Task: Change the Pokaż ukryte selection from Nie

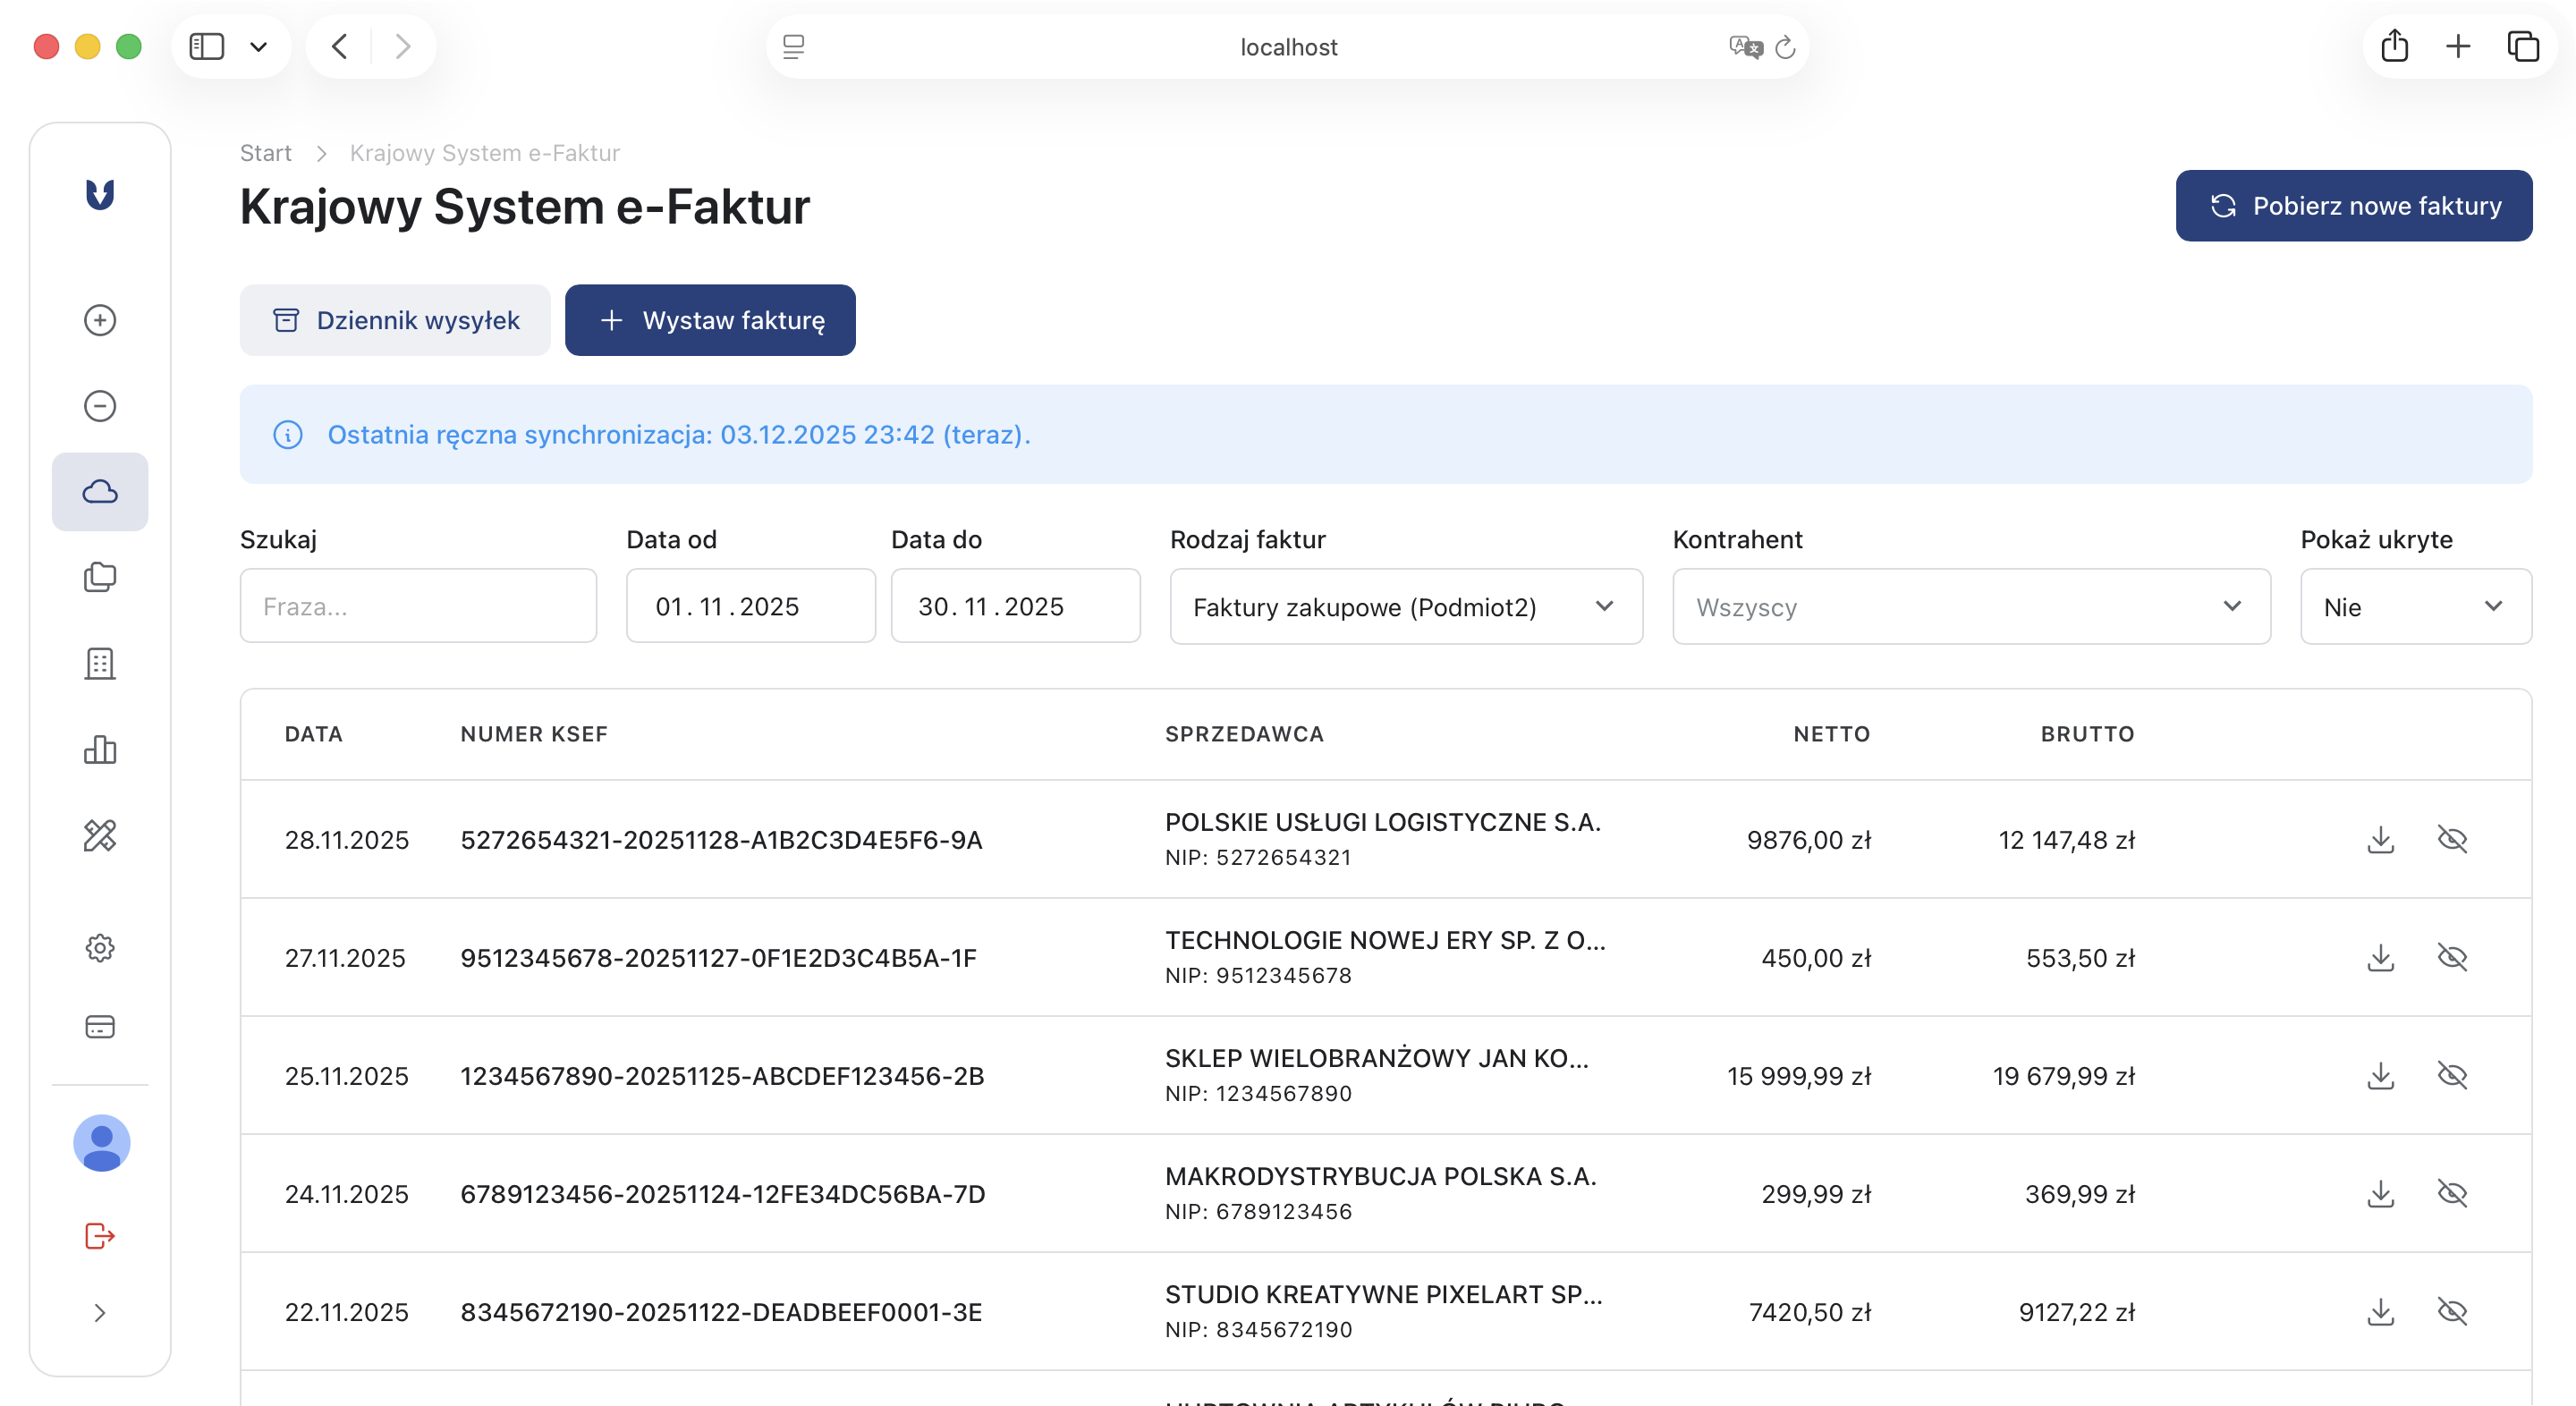Action: point(2416,606)
